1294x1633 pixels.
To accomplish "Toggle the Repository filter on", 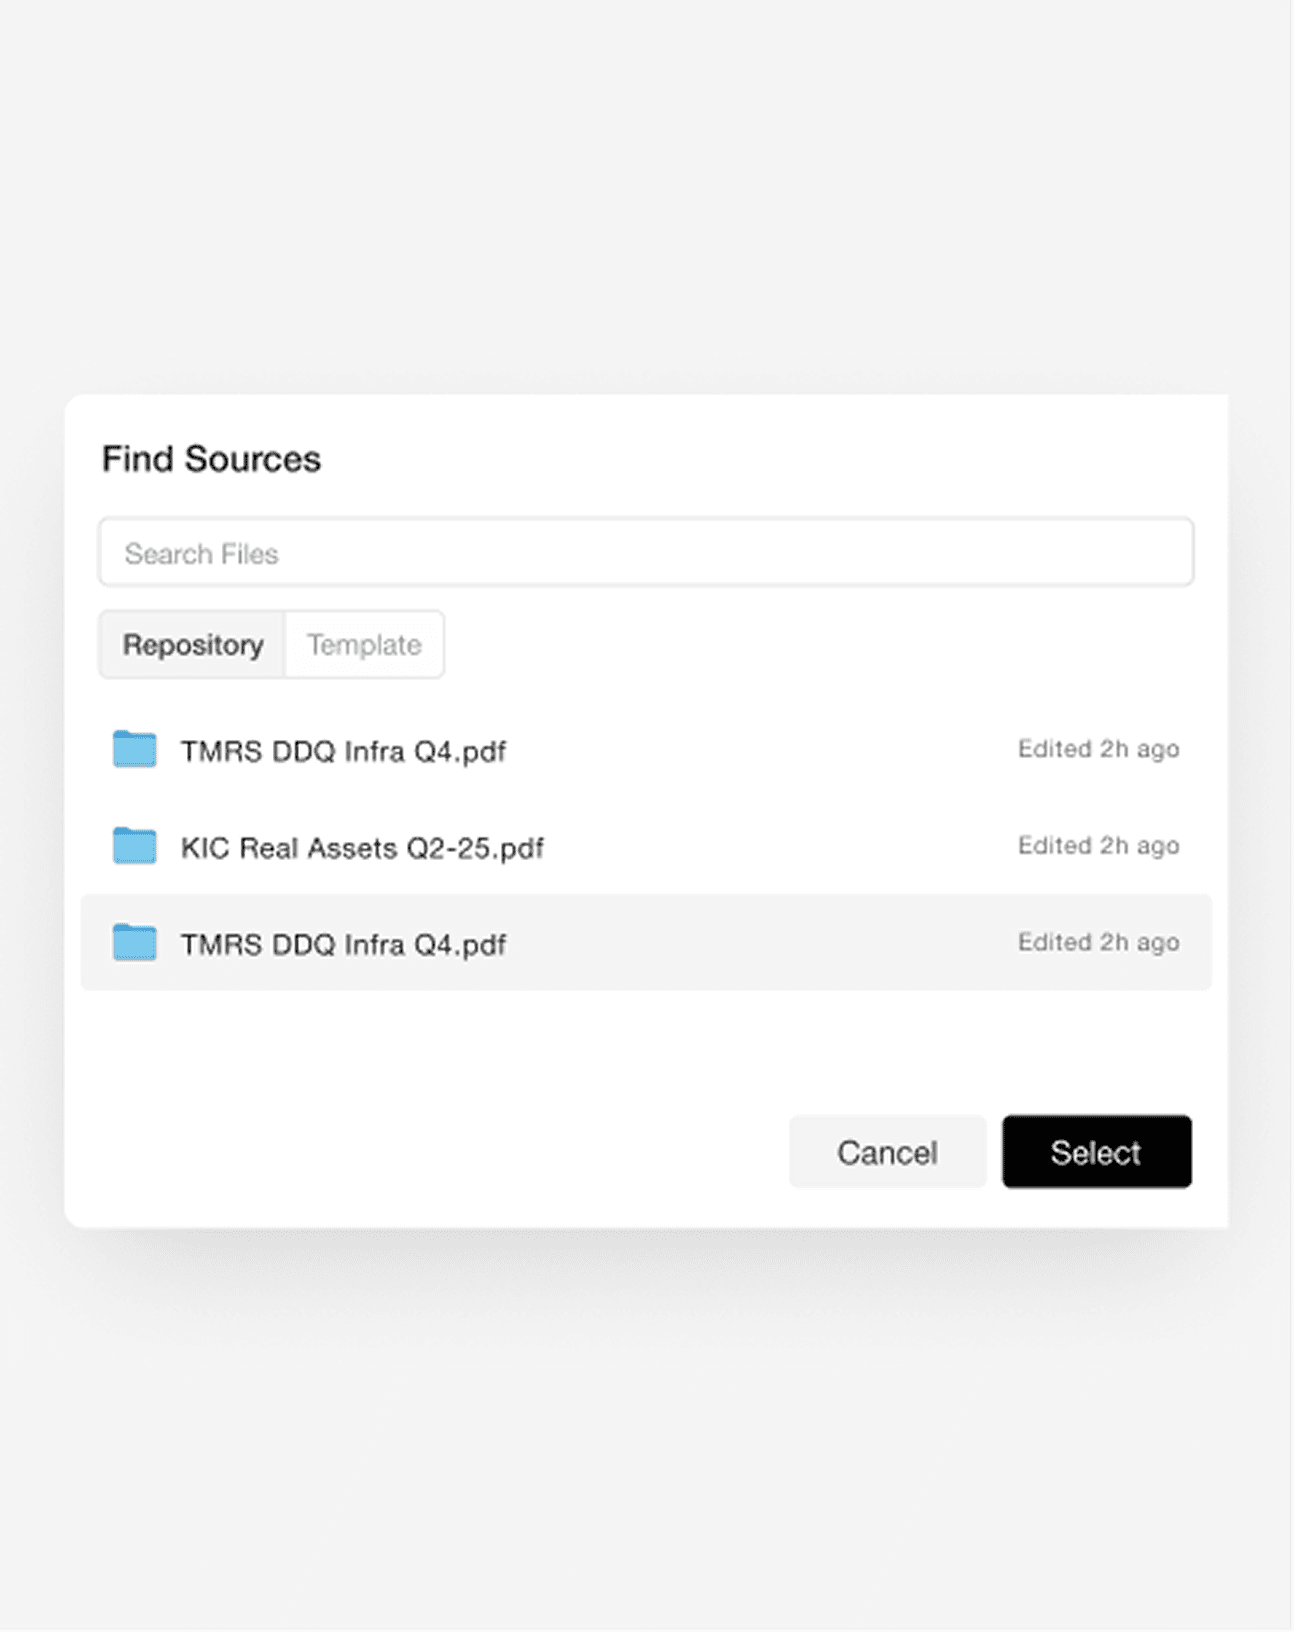I will [193, 645].
